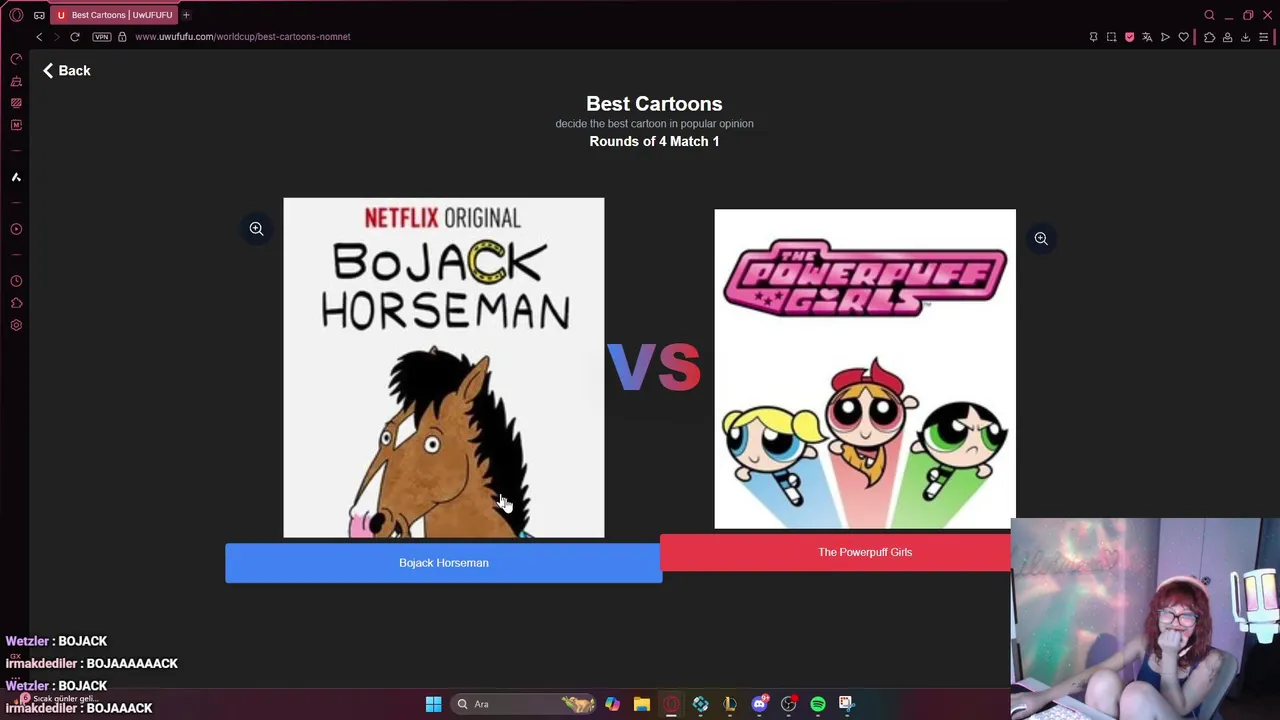Screen dimensions: 1280x720
Task: Navigate back with browser back arrow
Action: click(x=39, y=37)
